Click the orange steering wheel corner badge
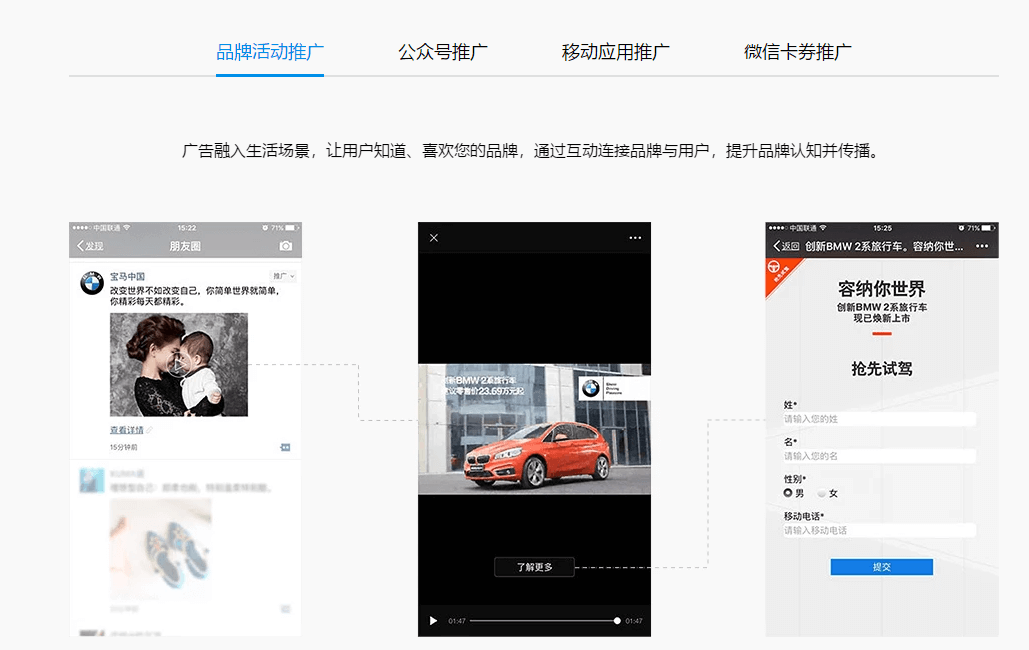 coord(780,272)
